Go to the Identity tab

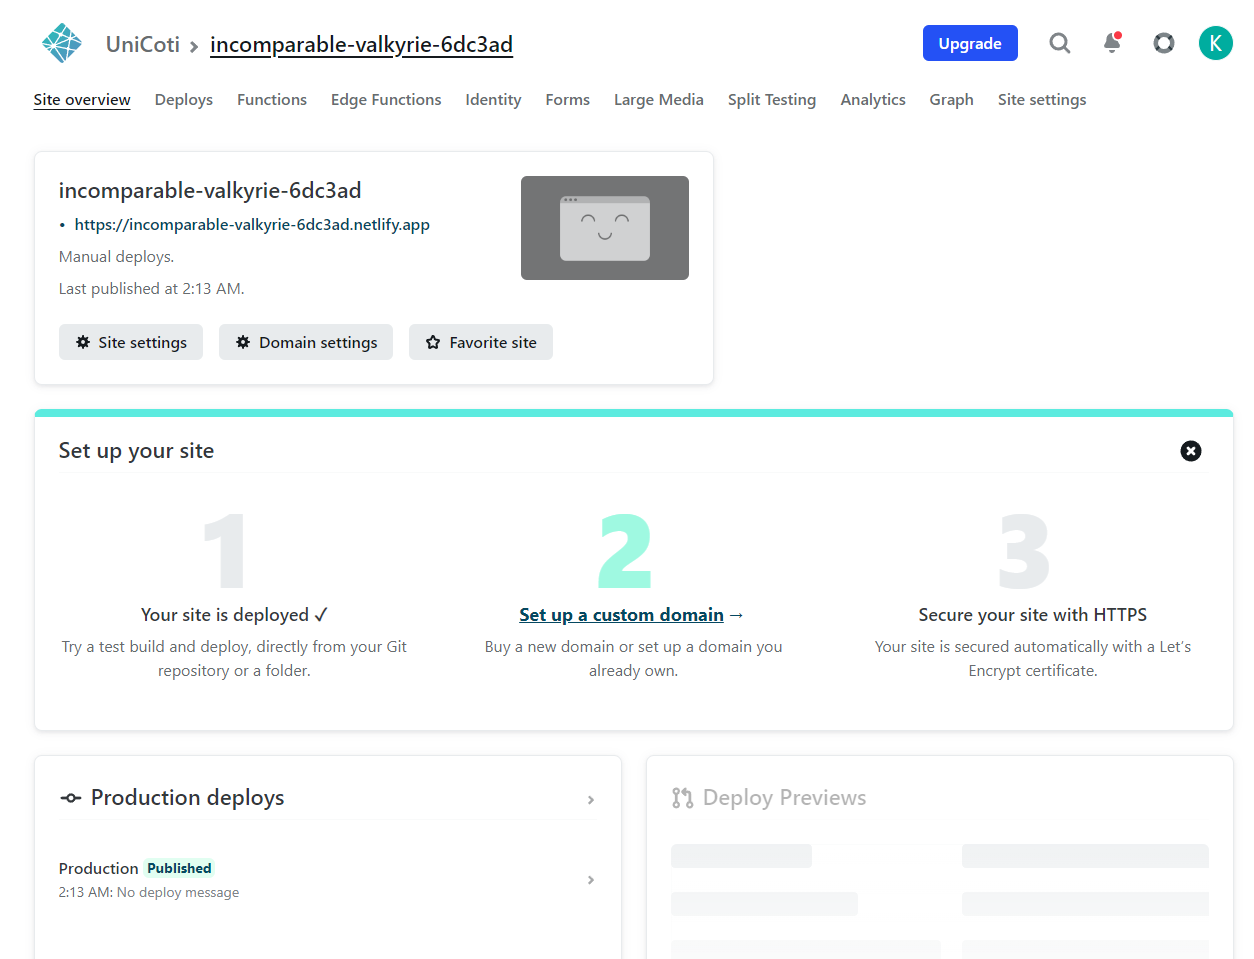(x=493, y=100)
